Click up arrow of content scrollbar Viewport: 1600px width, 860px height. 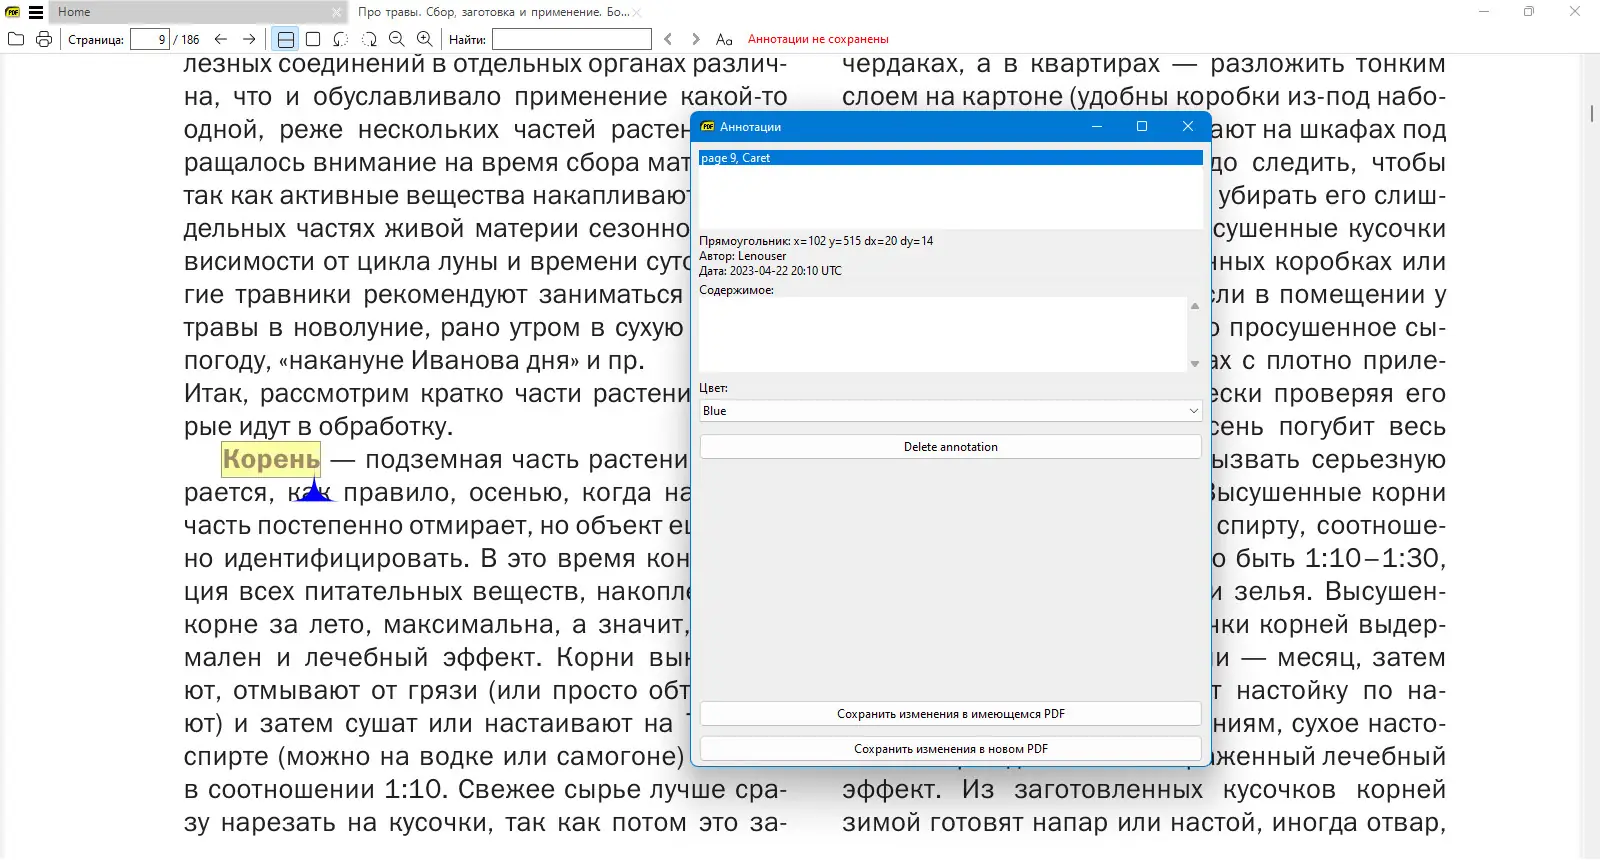coord(1195,306)
